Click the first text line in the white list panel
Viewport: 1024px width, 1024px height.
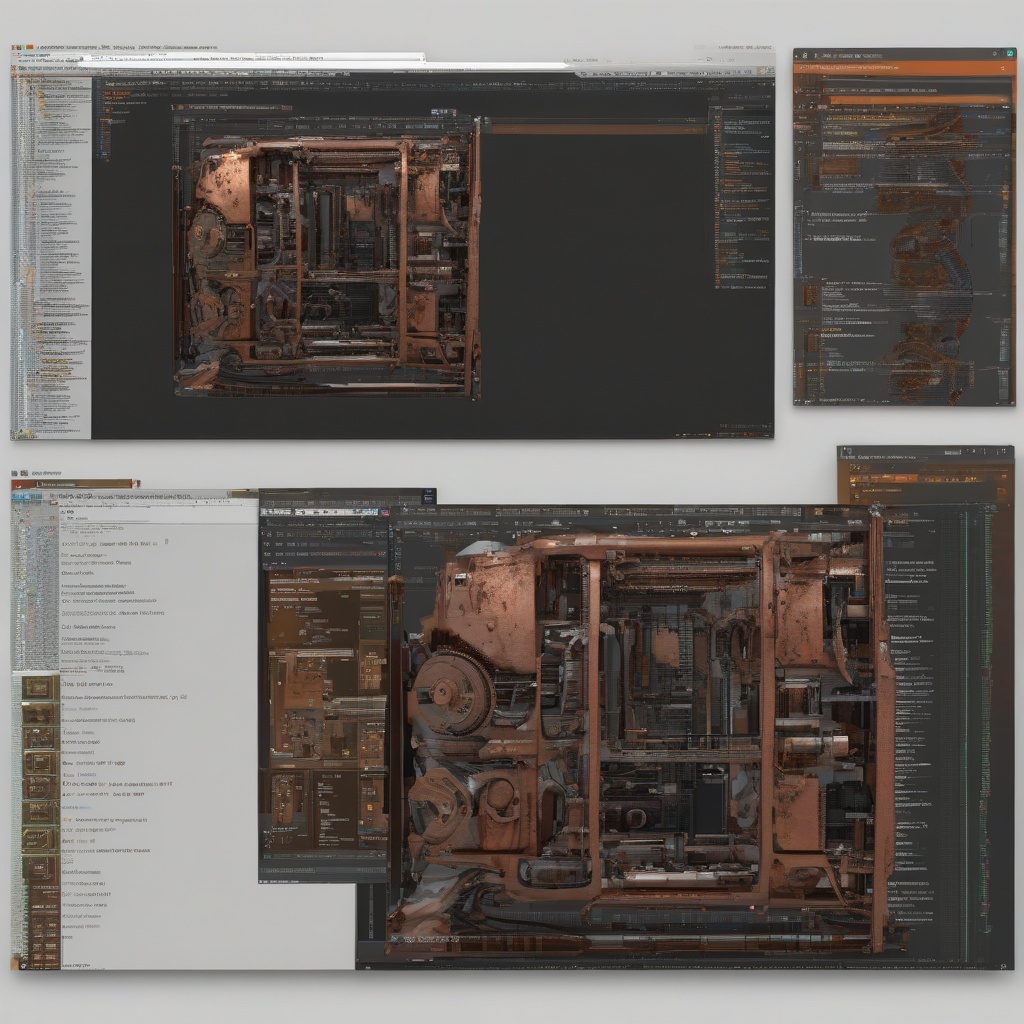tap(110, 543)
